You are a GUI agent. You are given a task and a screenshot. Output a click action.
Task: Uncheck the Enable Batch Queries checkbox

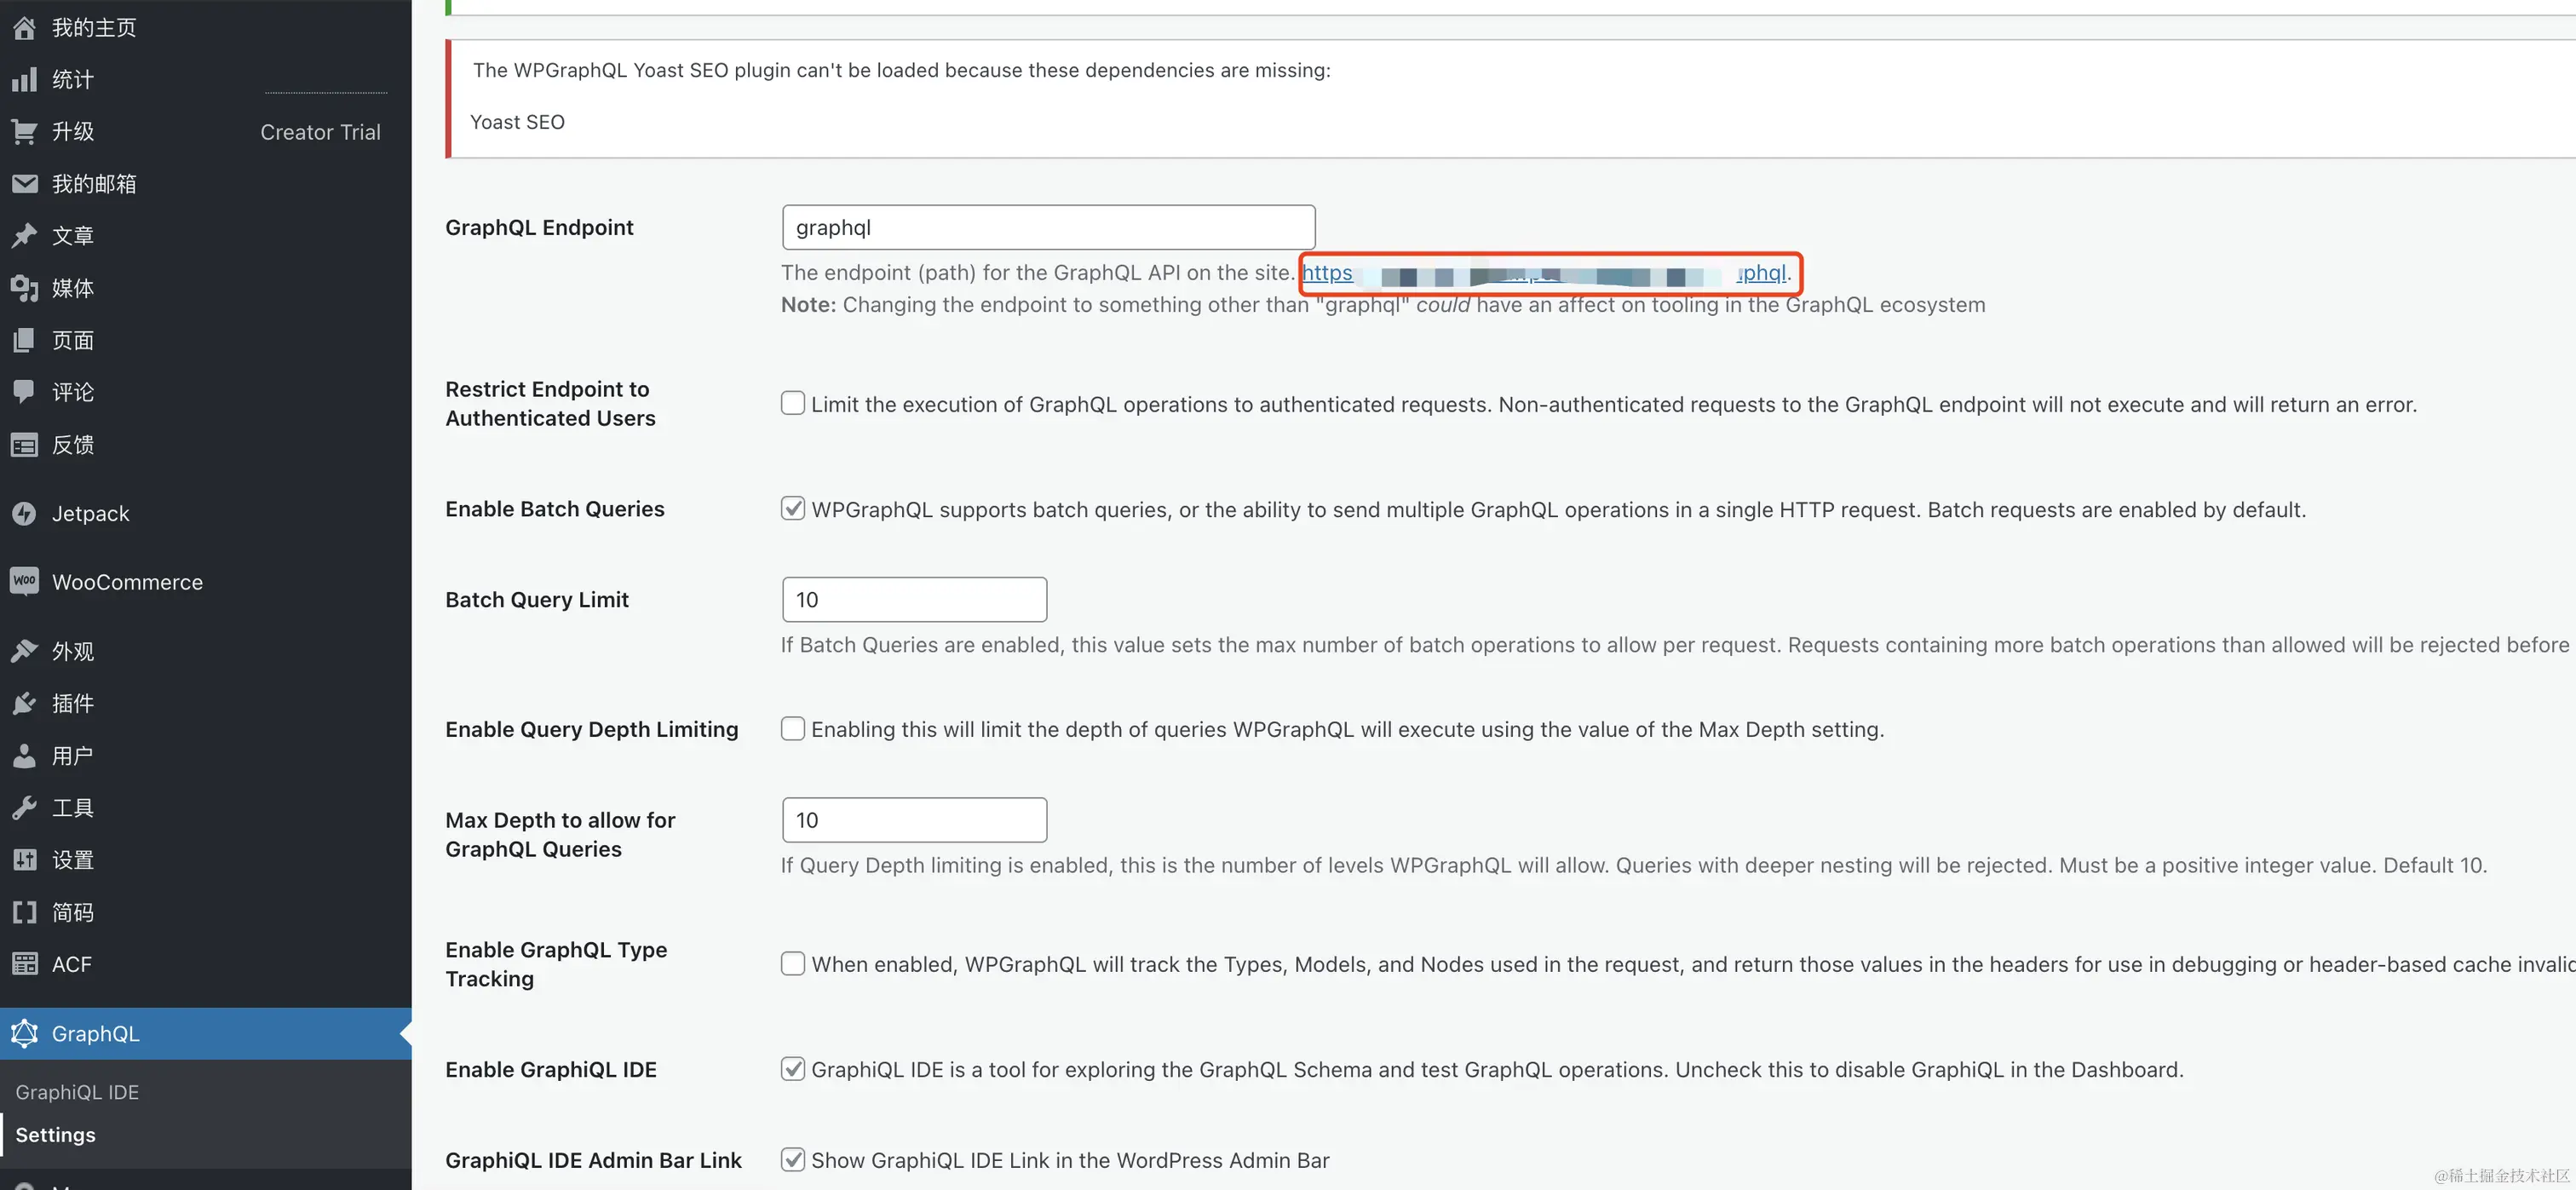792,508
